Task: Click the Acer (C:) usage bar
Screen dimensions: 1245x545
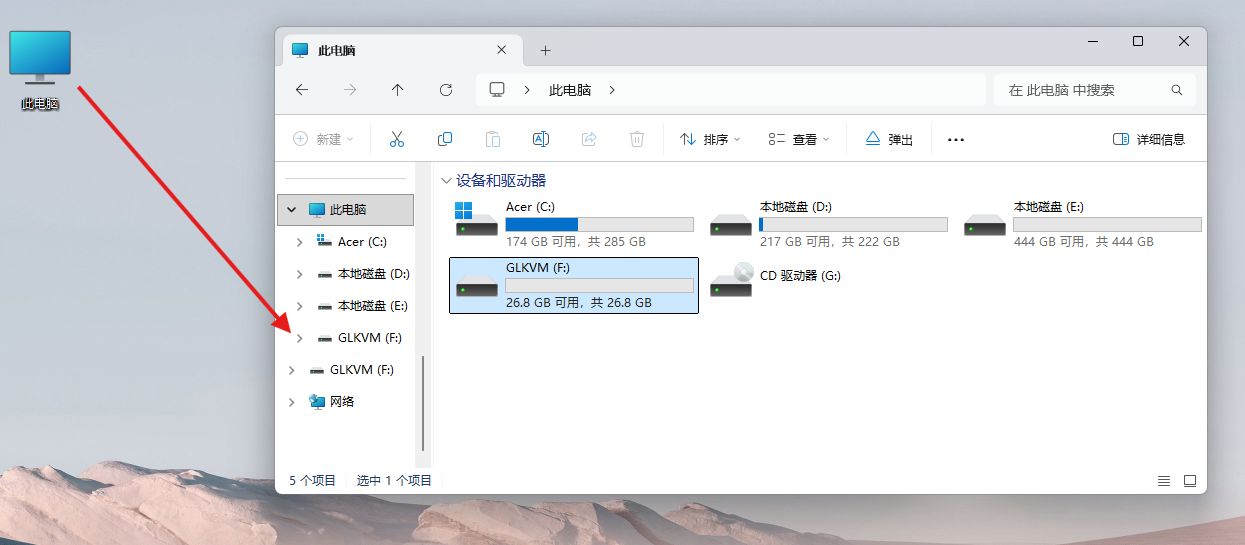Action: [600, 224]
